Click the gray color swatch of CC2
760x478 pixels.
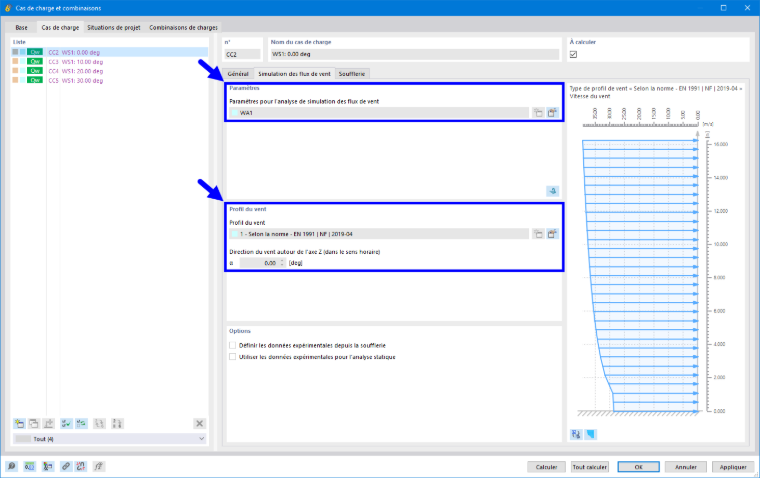[16, 52]
